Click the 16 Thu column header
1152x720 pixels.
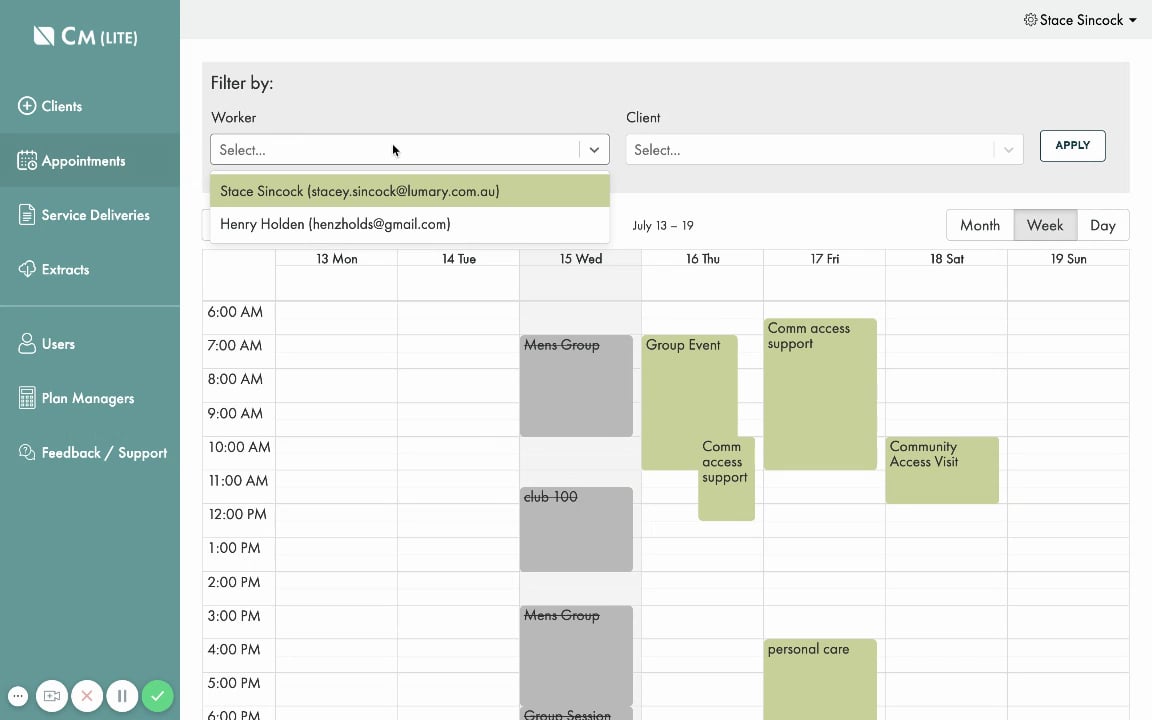702,259
